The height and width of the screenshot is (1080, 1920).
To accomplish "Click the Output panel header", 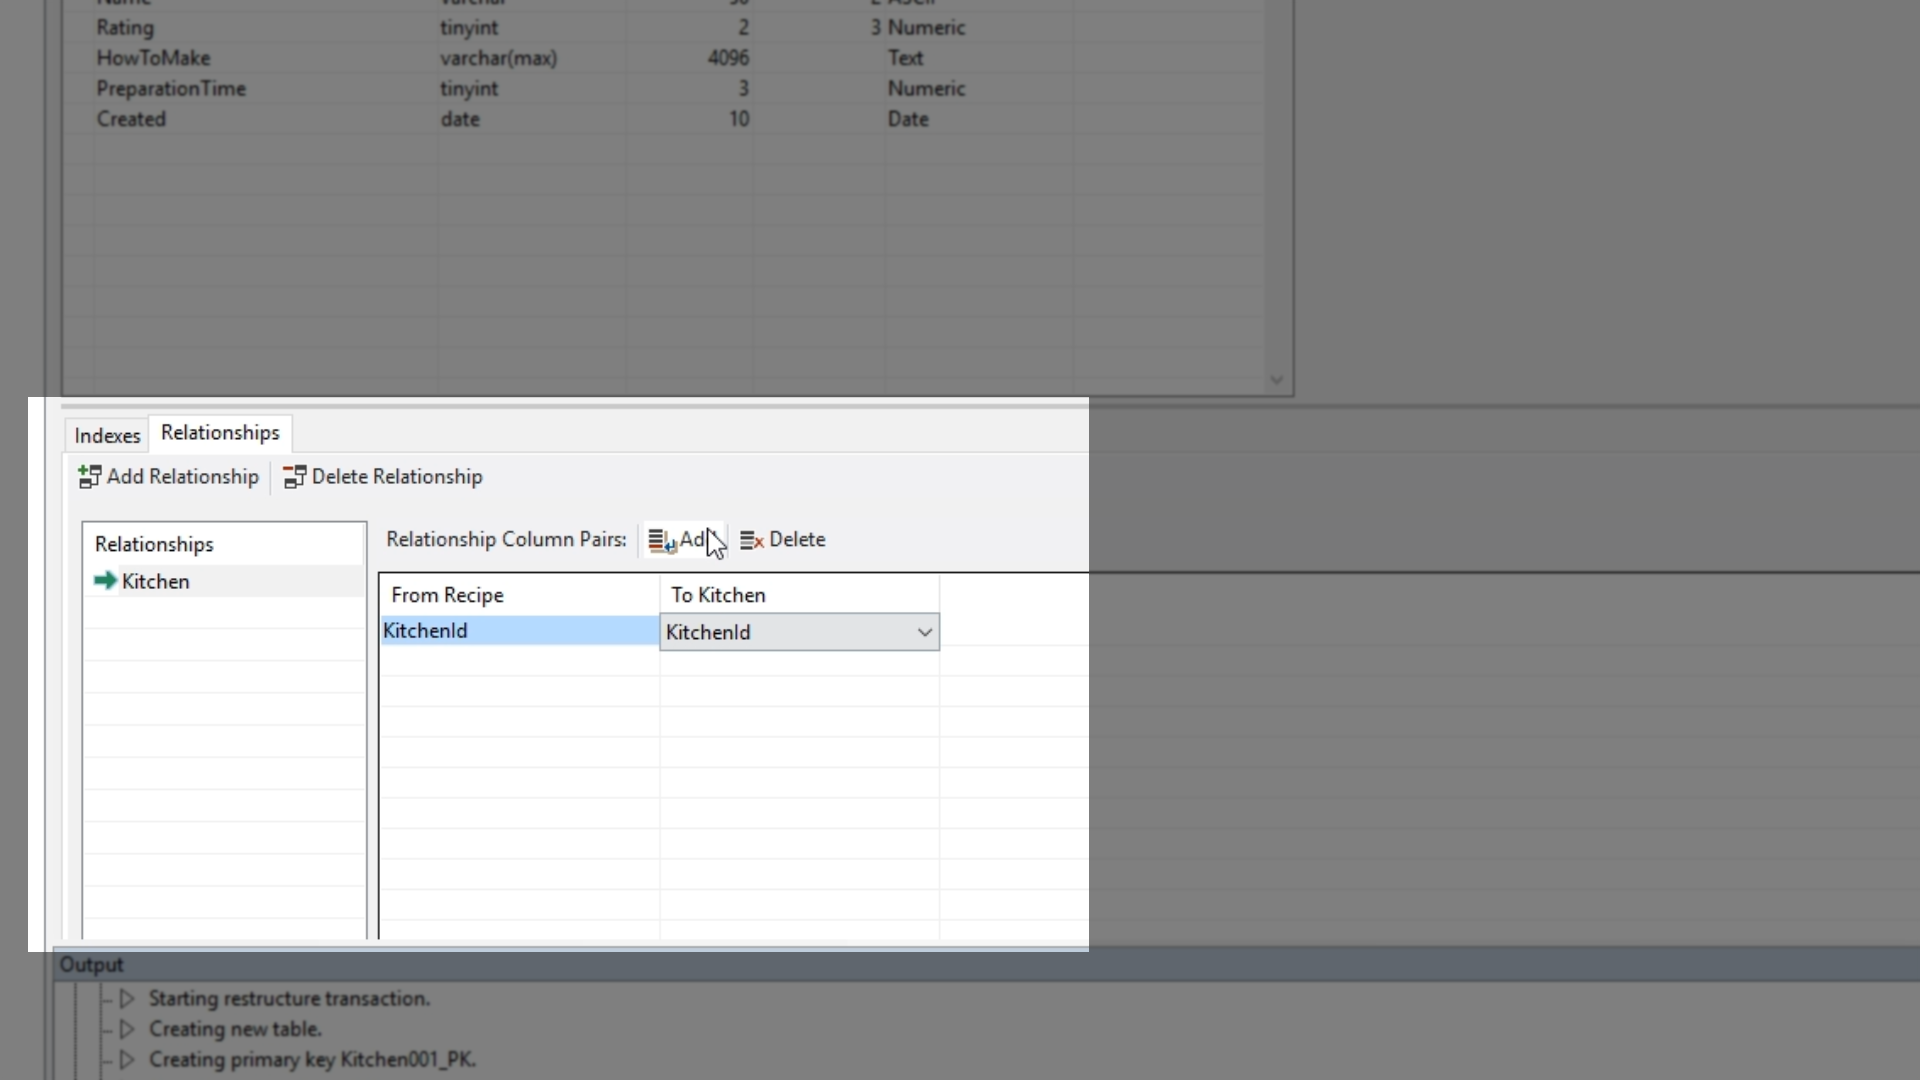I will 91,965.
